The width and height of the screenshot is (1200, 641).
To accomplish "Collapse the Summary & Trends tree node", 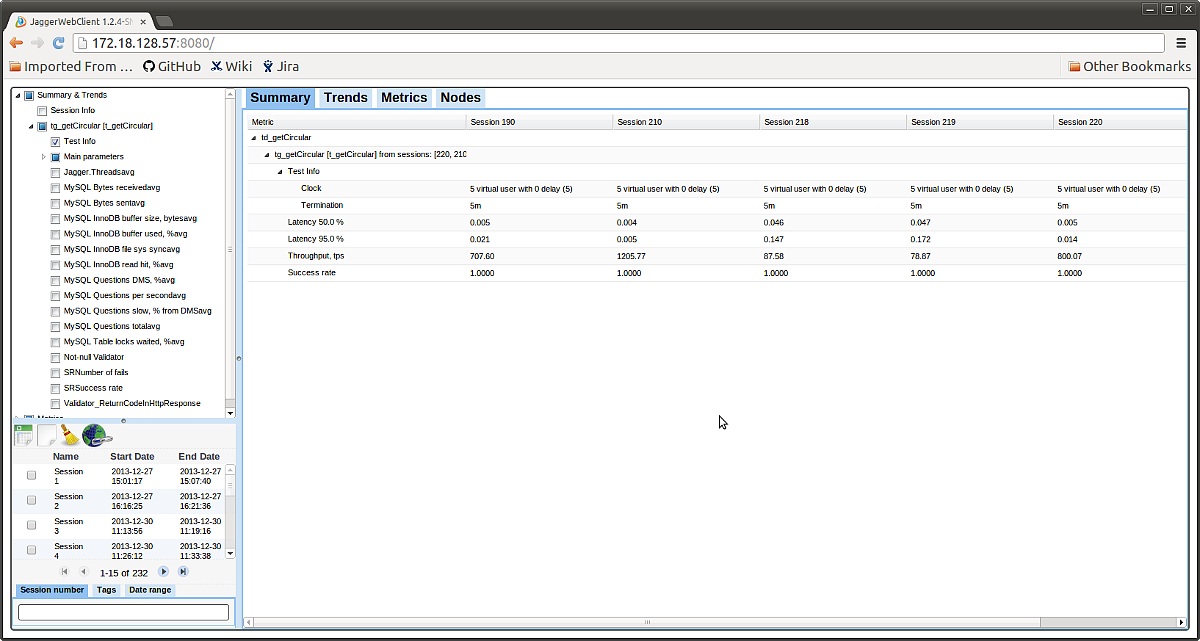I will (x=17, y=95).
